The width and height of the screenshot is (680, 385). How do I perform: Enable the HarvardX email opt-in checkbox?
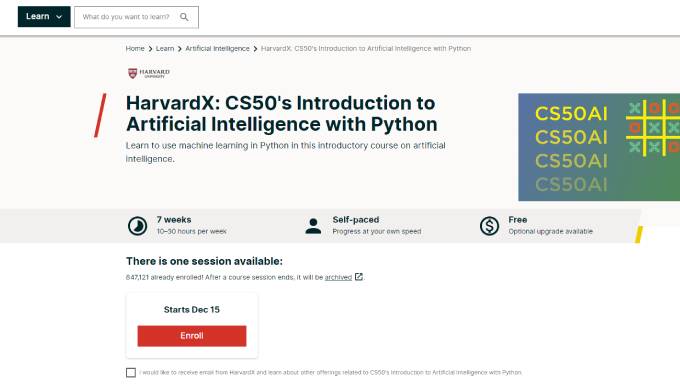point(131,372)
